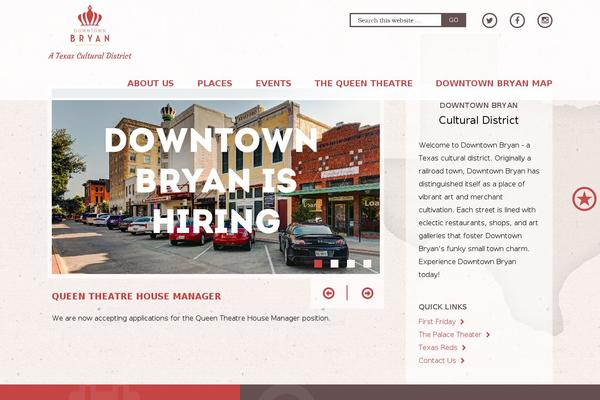Focus the Search this website field
This screenshot has width=600, height=400.
coord(396,20)
